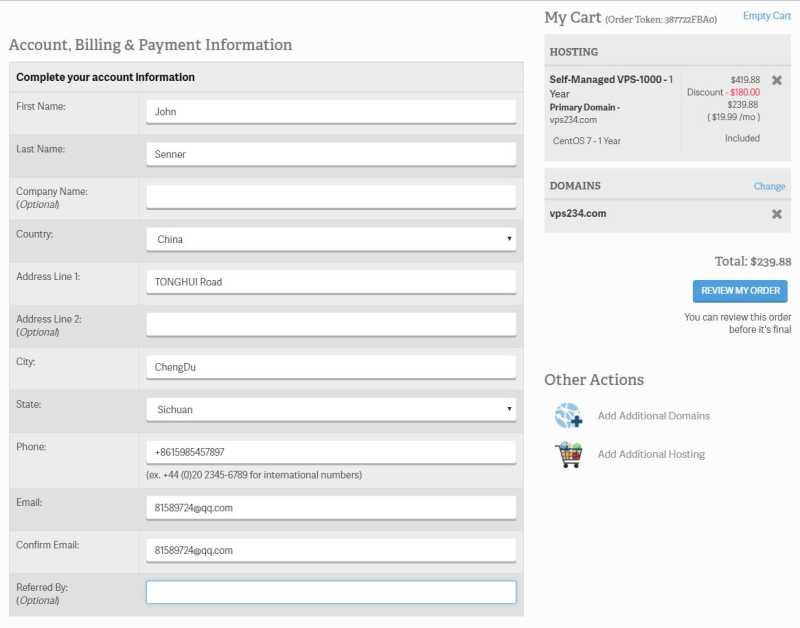
Task: Focus the Last Name field containing Senner
Action: (331, 154)
